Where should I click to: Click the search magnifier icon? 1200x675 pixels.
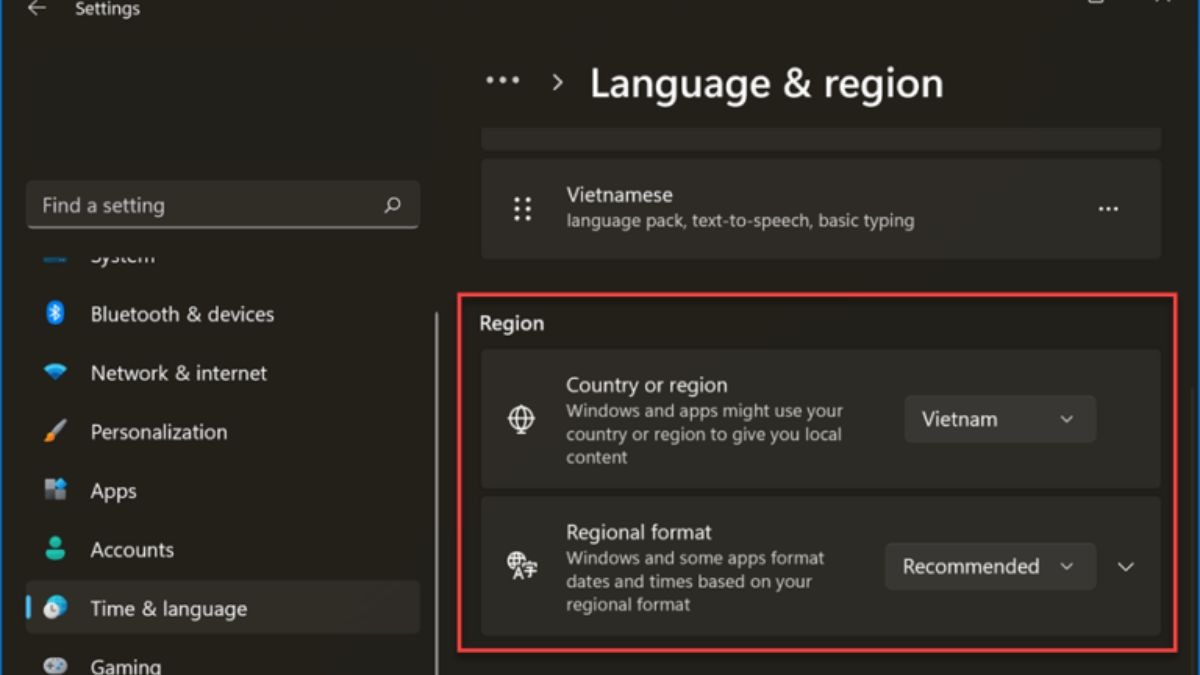click(392, 205)
